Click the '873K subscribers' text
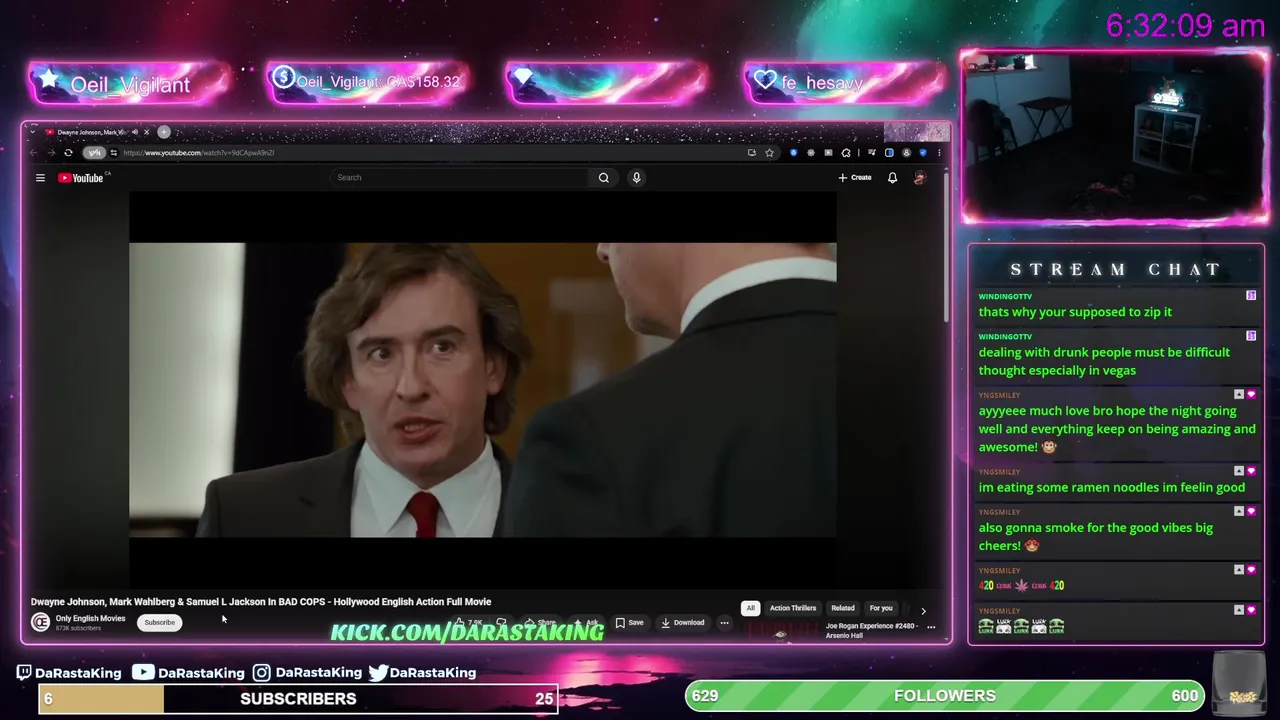1280x720 pixels. pyautogui.click(x=78, y=628)
